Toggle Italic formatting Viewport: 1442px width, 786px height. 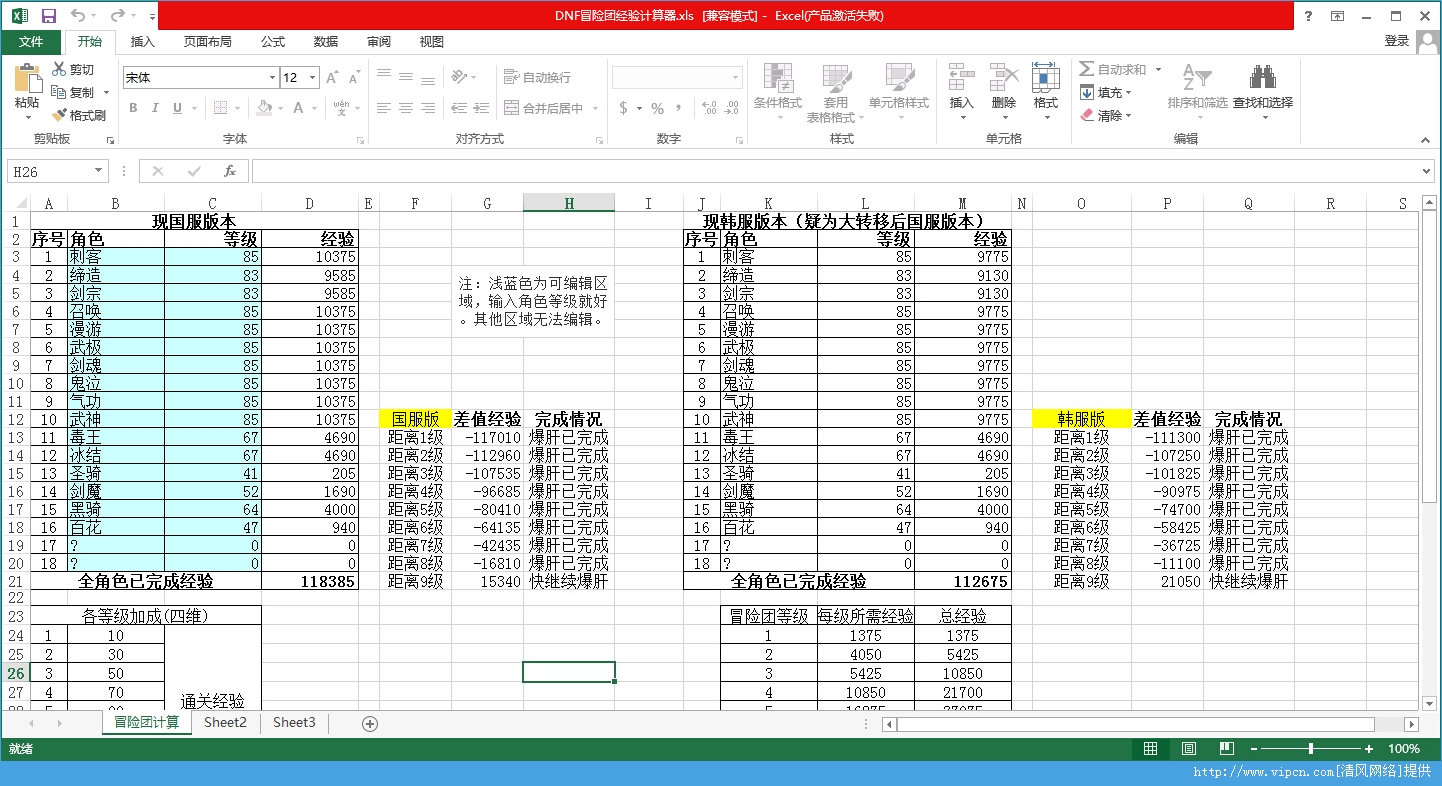(155, 108)
